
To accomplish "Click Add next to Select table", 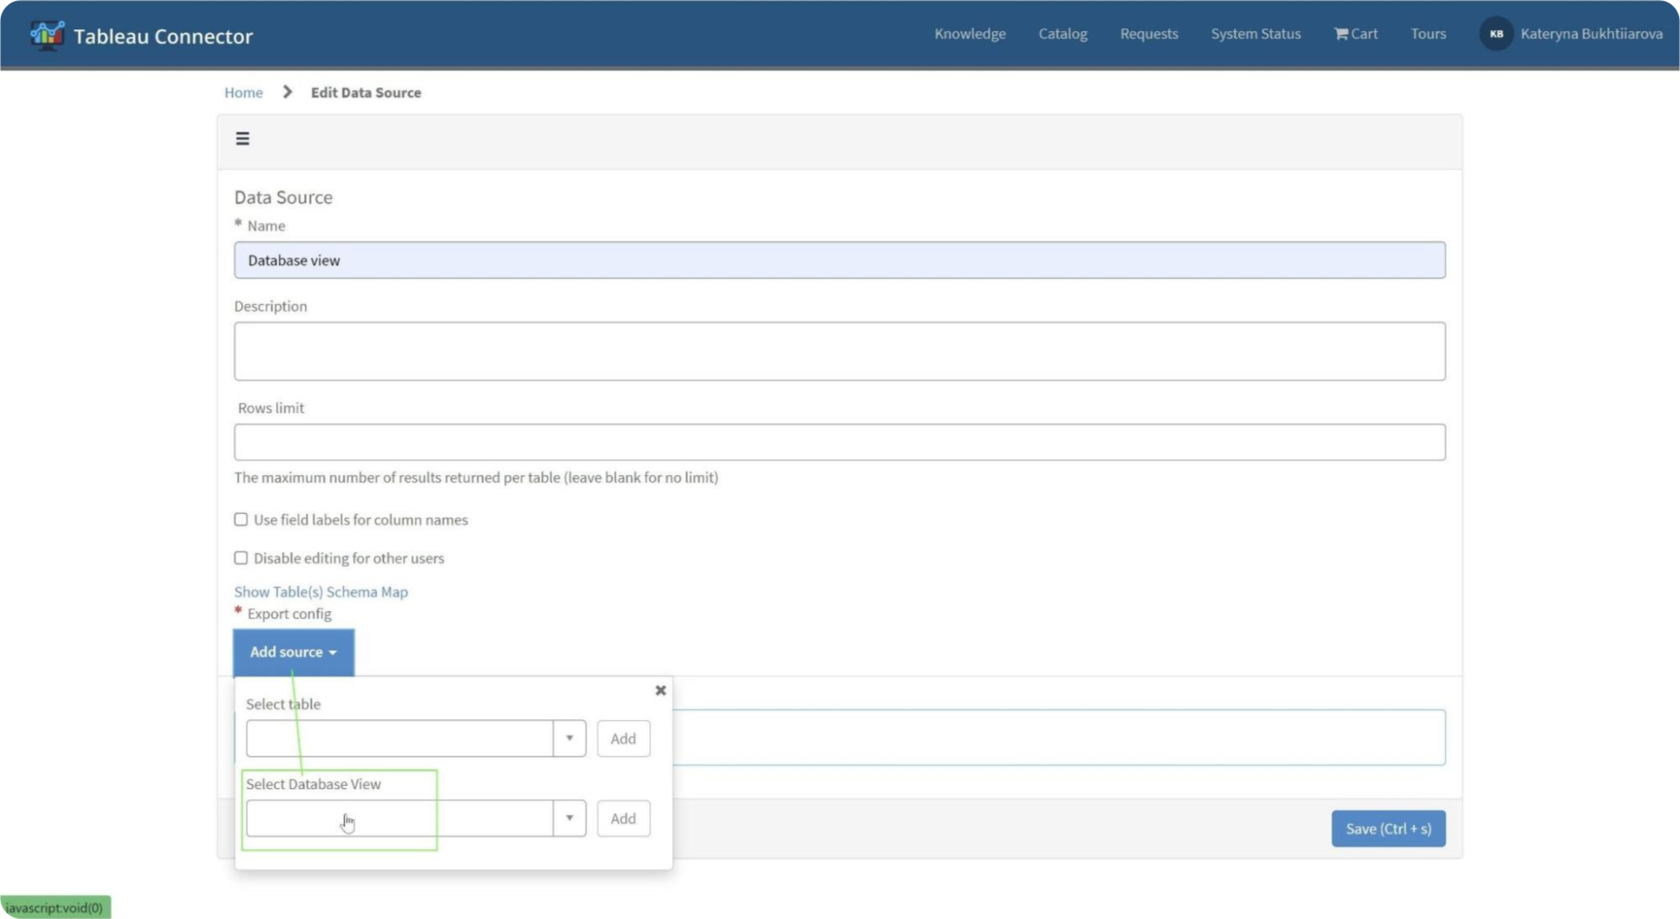I will (622, 738).
